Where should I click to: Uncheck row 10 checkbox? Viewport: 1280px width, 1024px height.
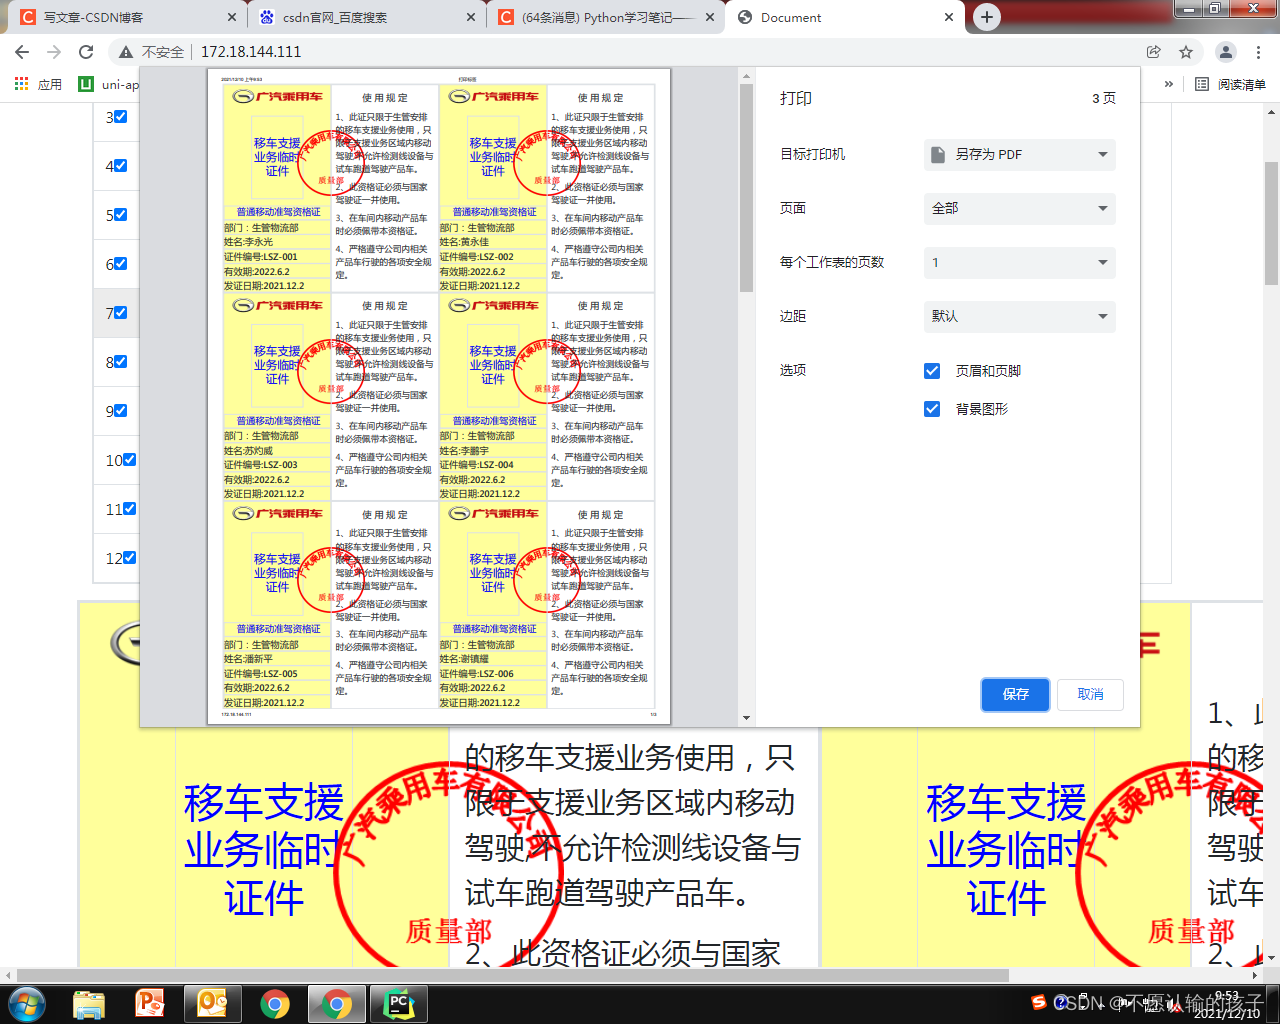point(129,459)
